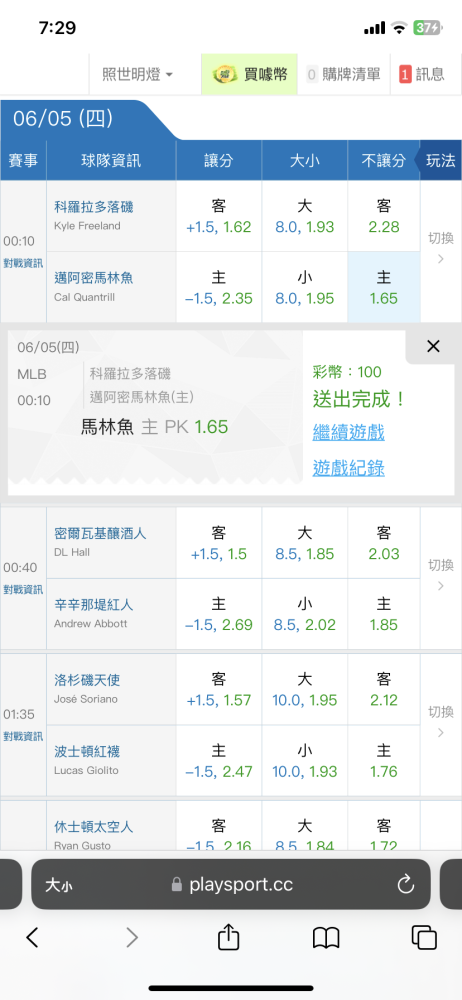Open the 購牌清單 tab

click(x=343, y=74)
